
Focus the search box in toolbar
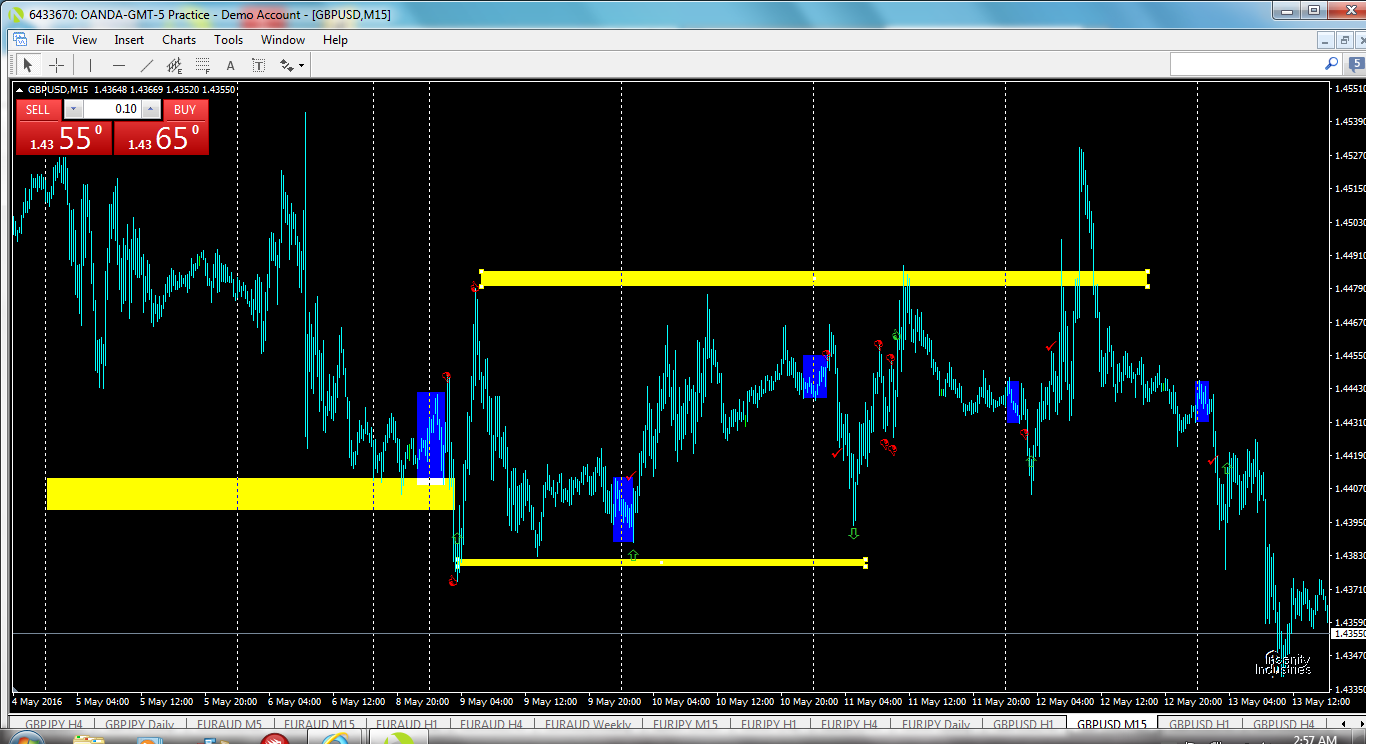pos(1246,64)
